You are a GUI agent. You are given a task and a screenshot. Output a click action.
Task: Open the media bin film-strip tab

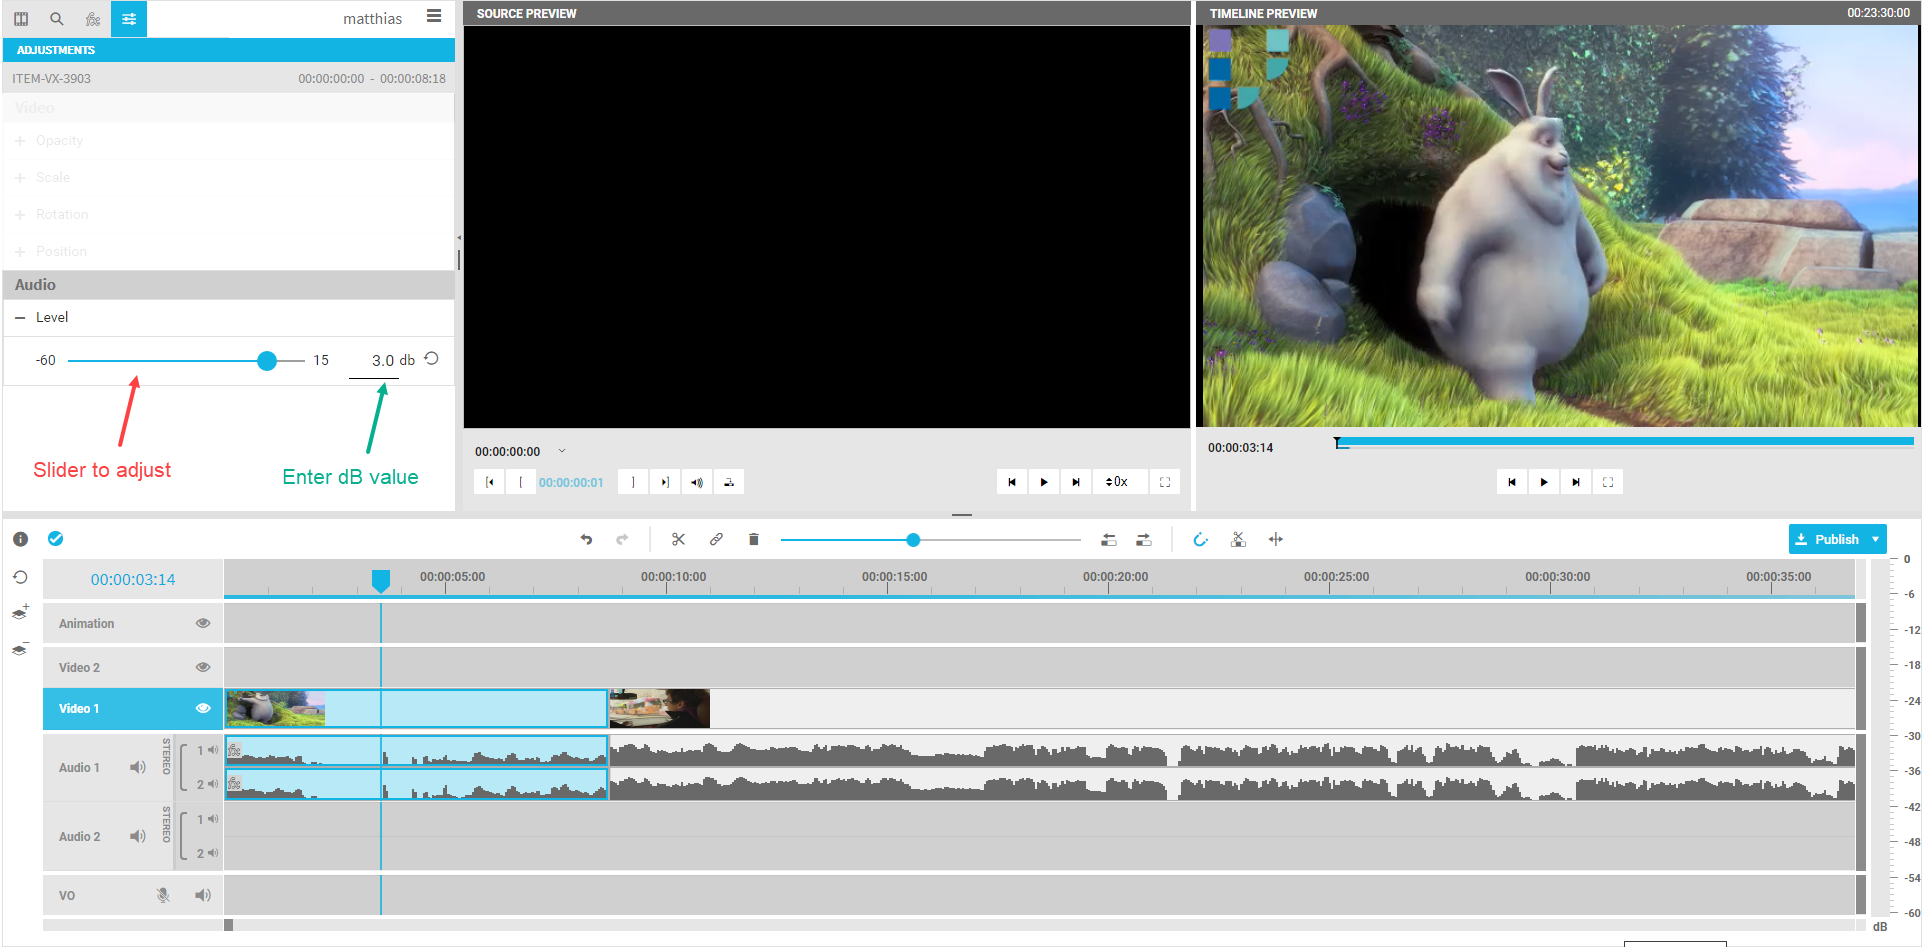(x=21, y=19)
